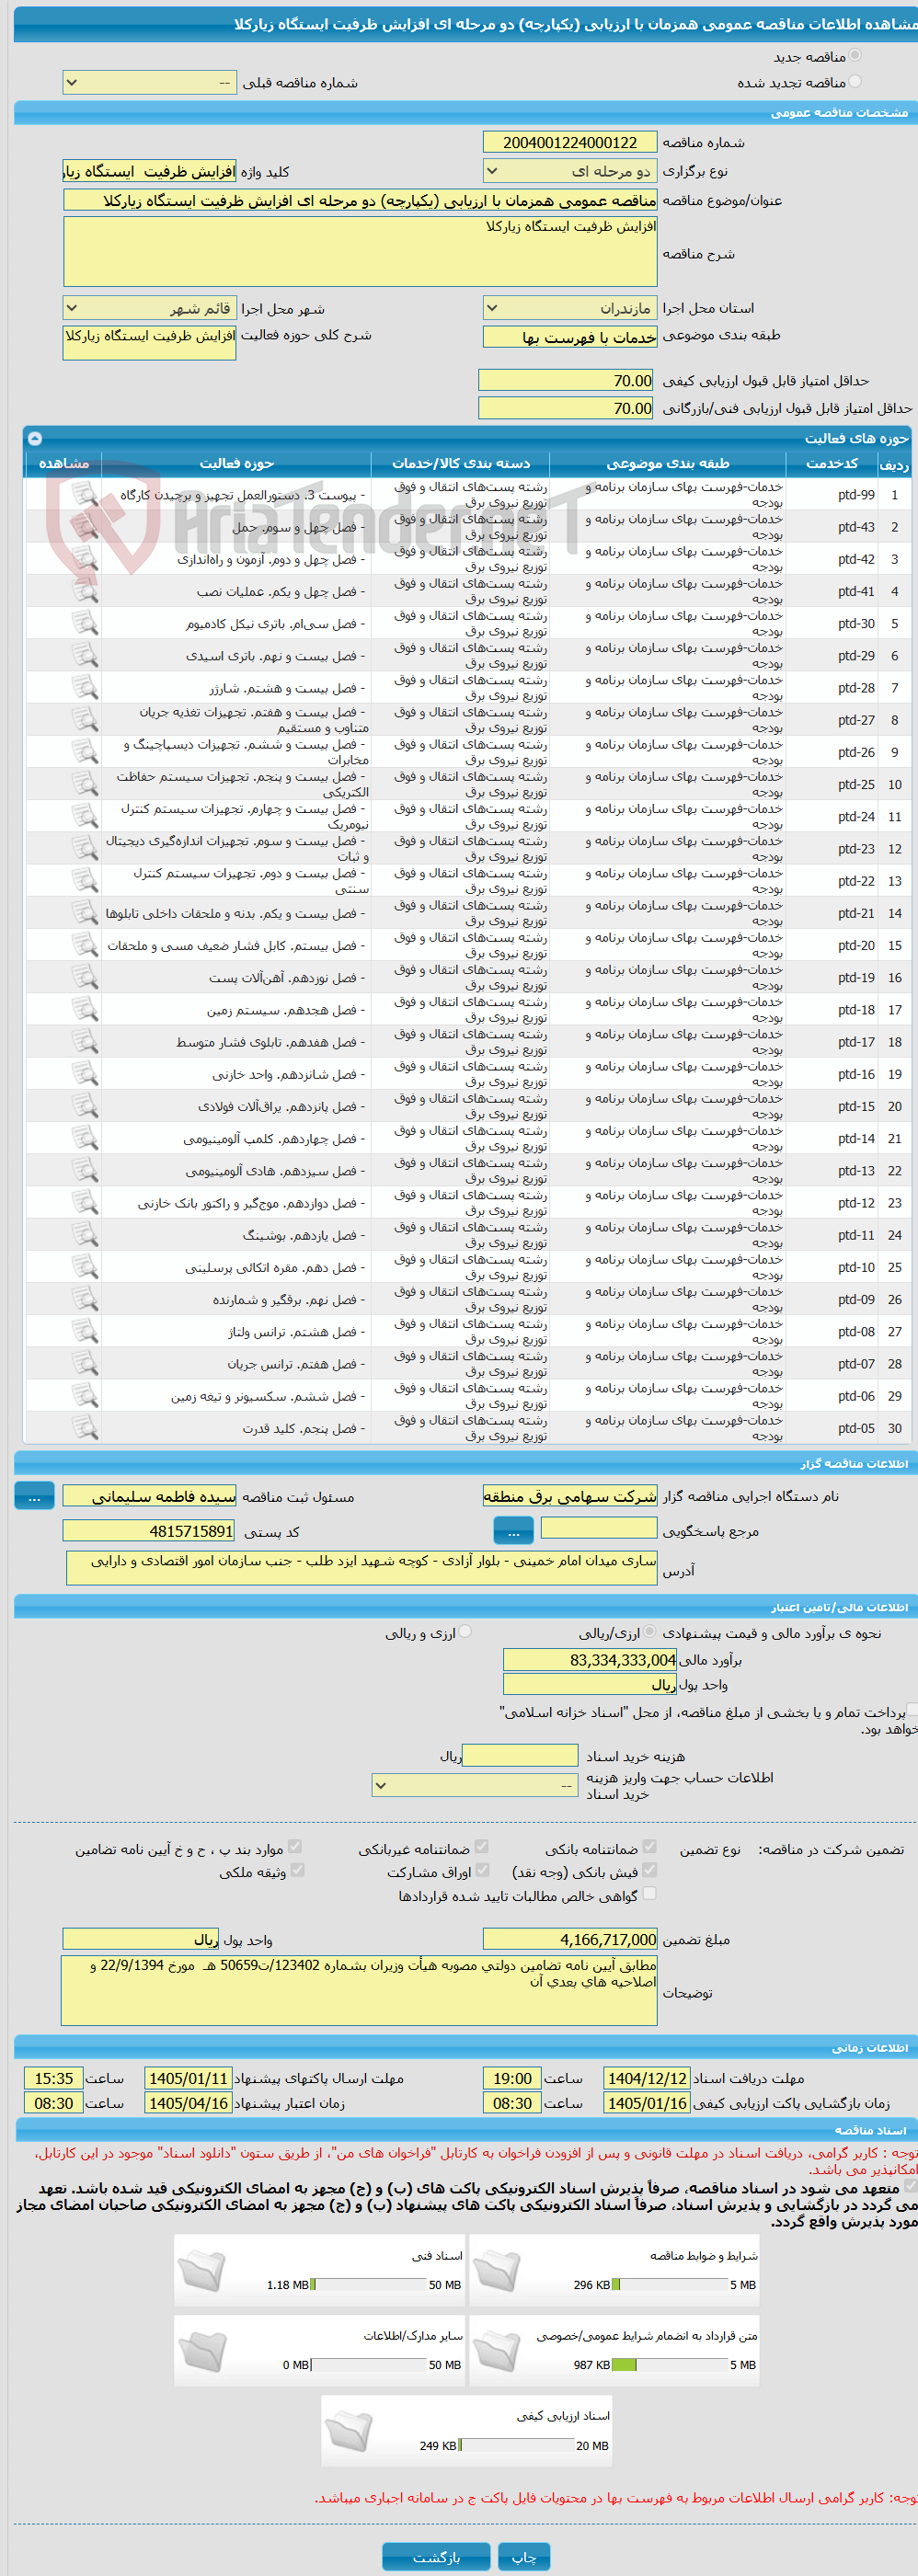
Task: Open the نوع برگزاری dropdown
Action: point(570,171)
